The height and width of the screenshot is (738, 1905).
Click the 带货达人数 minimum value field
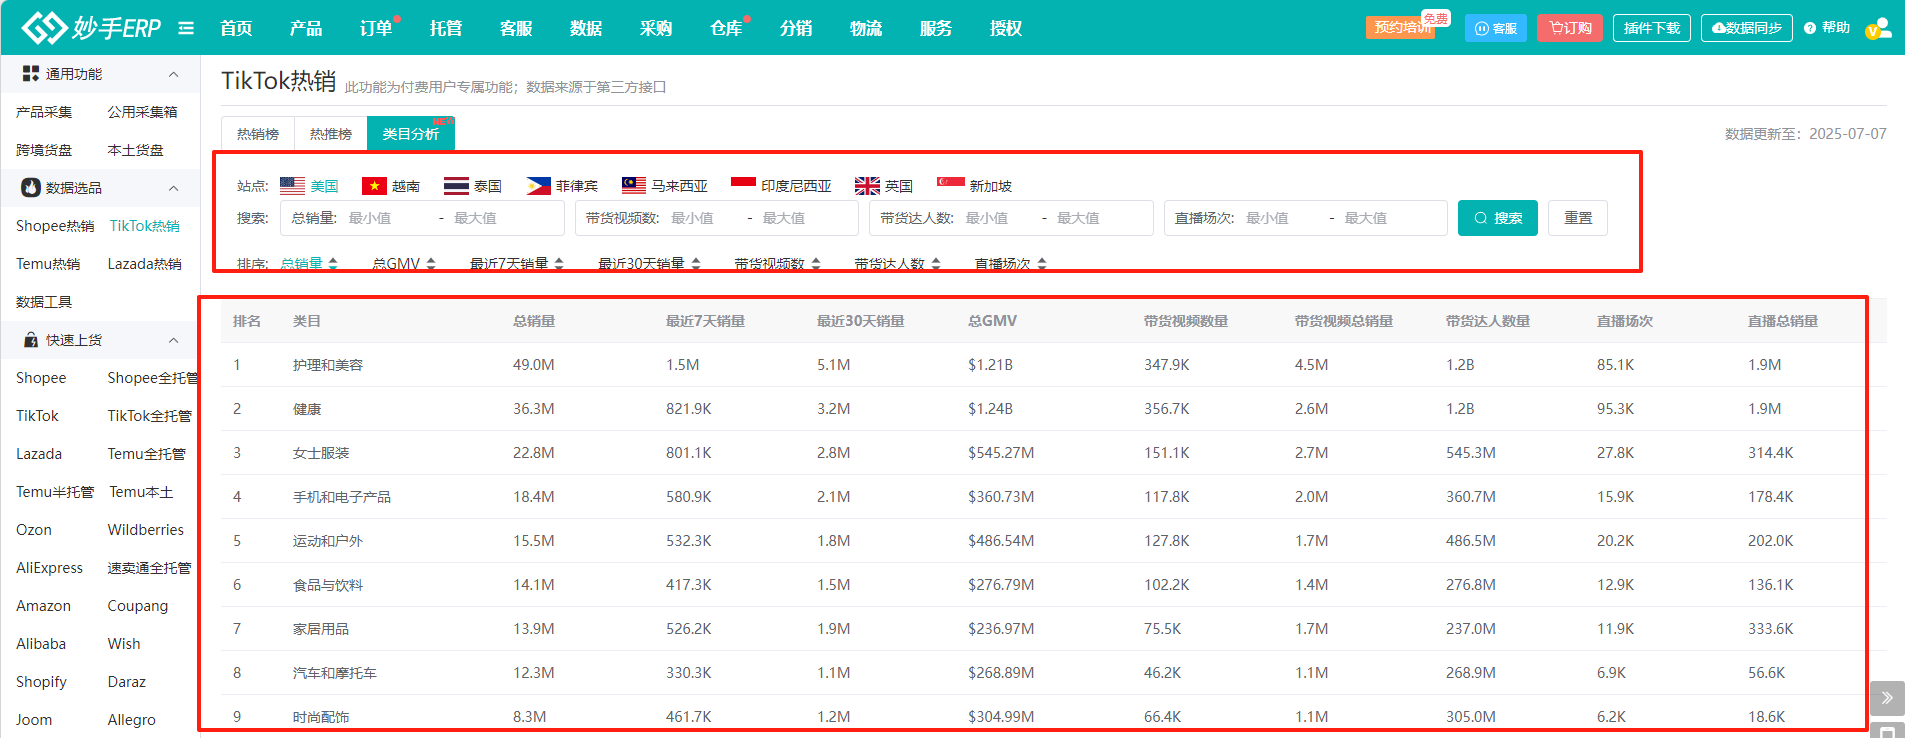coord(998,218)
